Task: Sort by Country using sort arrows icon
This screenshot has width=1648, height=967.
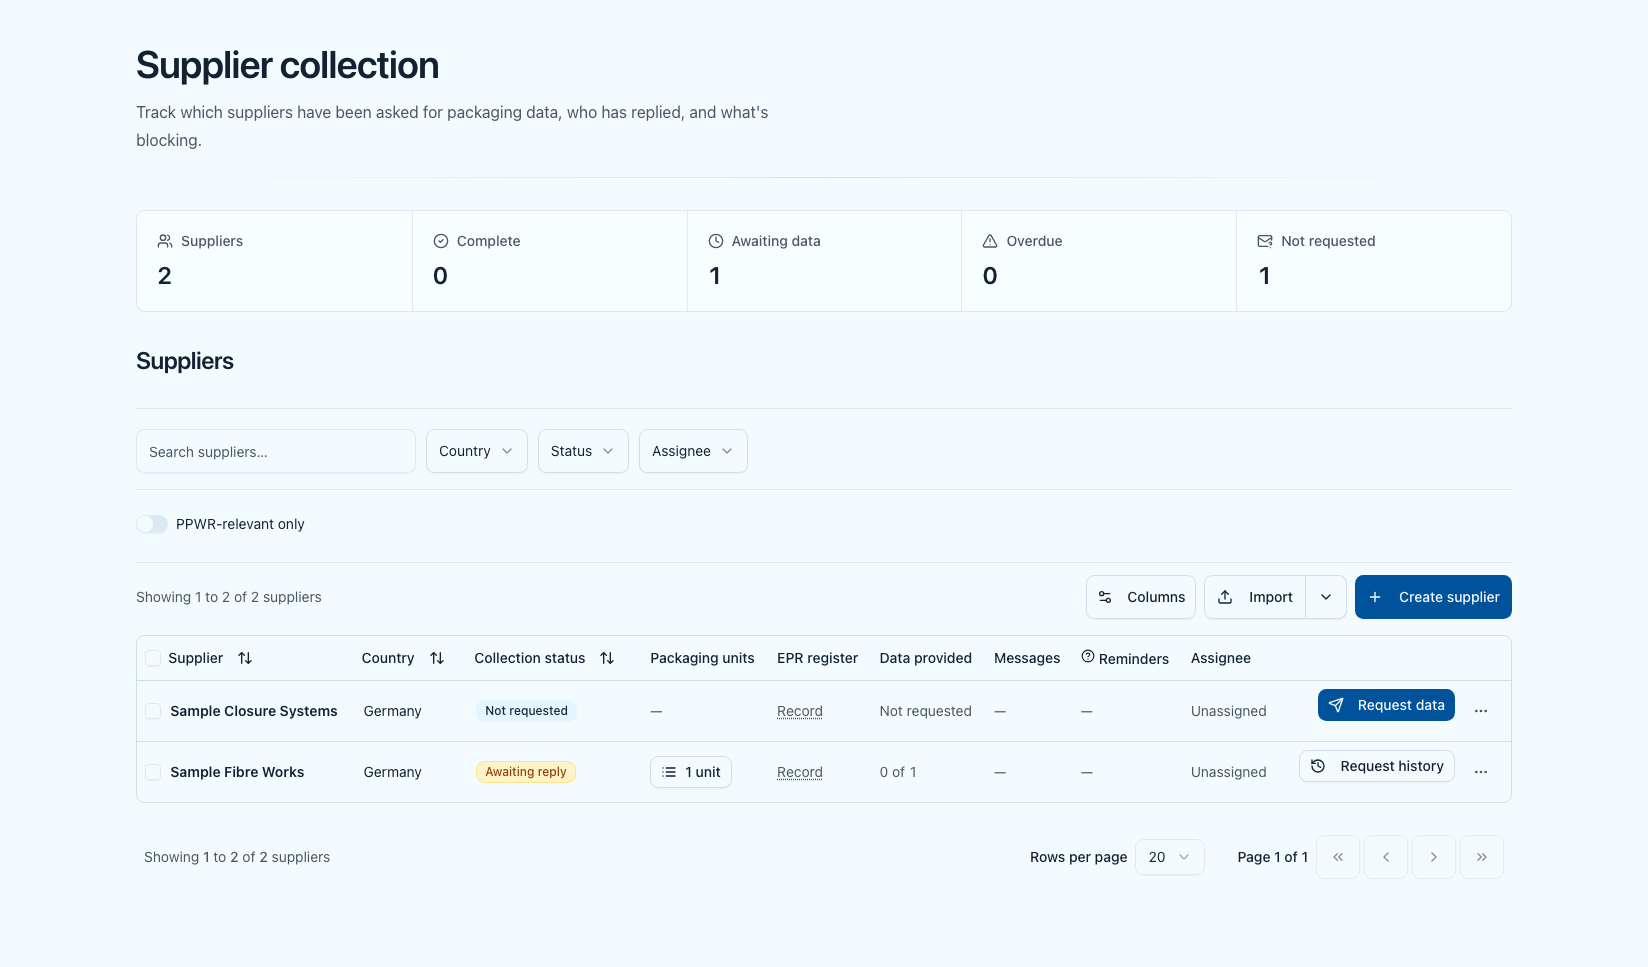Action: point(437,658)
